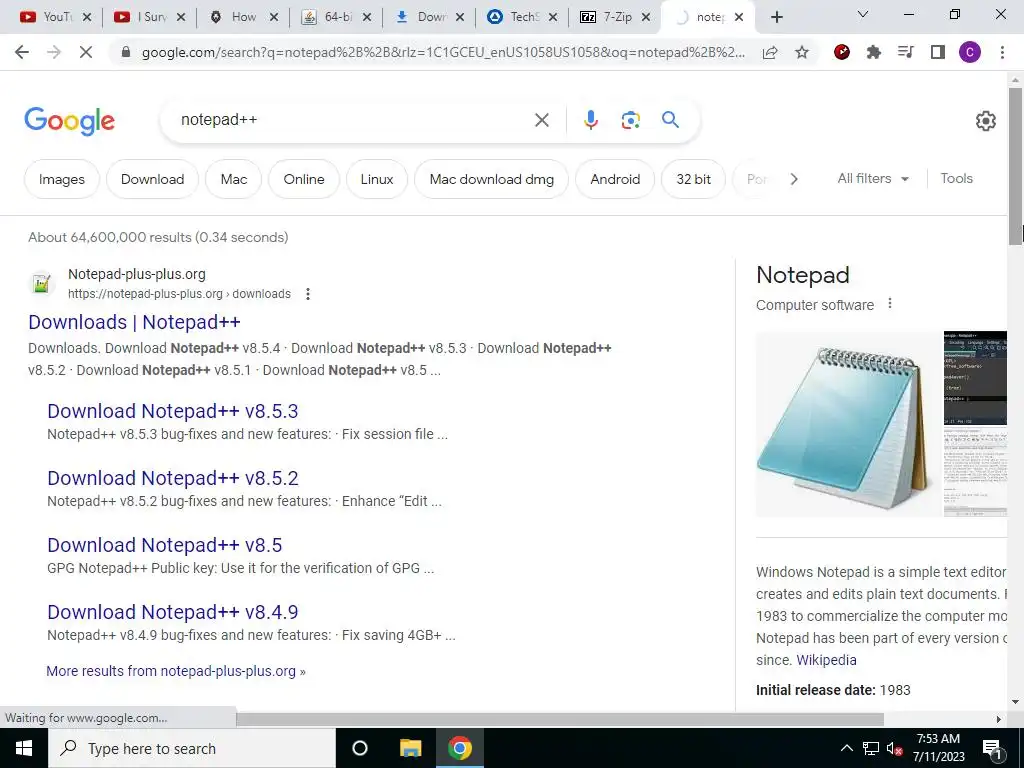1024x768 pixels.
Task: Share this page from the address bar
Action: (x=770, y=52)
